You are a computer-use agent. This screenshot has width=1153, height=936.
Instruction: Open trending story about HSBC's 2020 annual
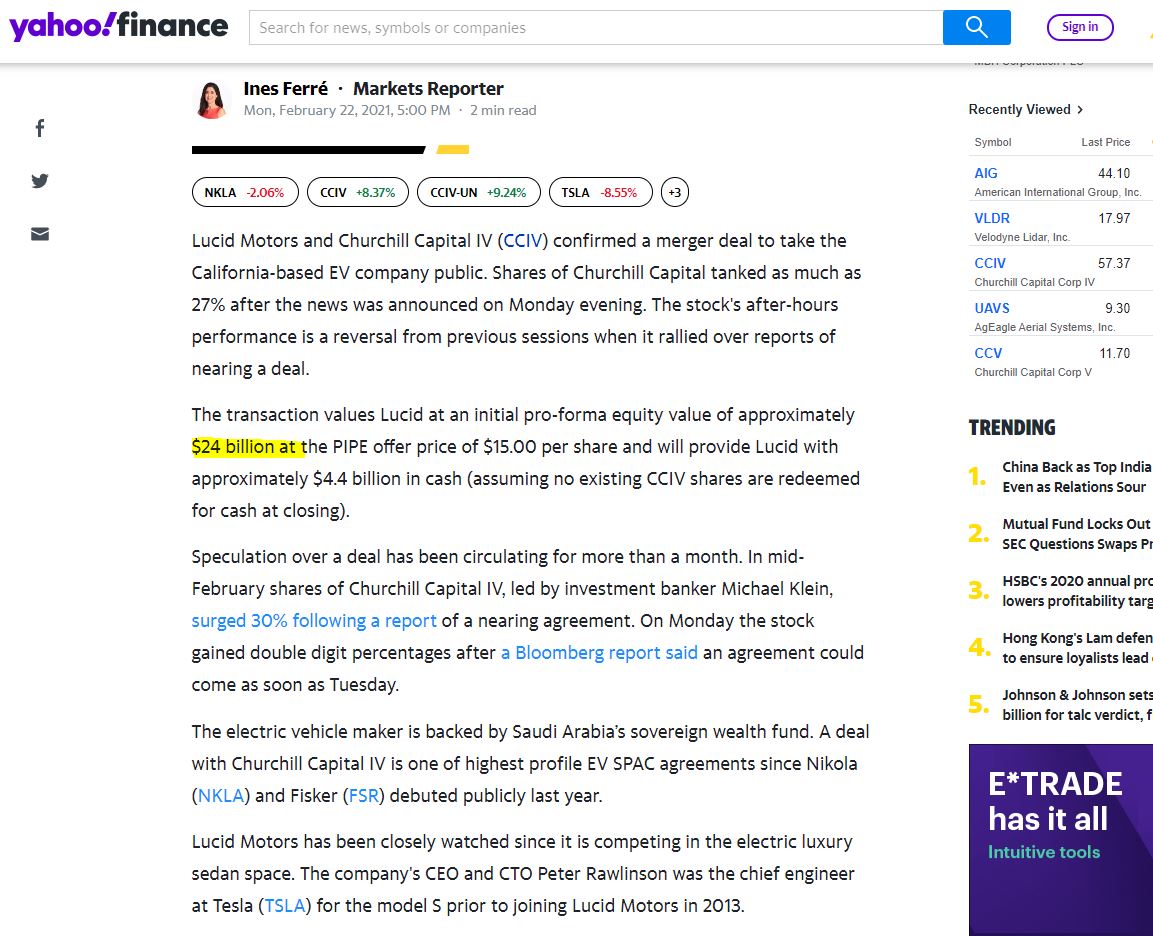(x=1077, y=590)
